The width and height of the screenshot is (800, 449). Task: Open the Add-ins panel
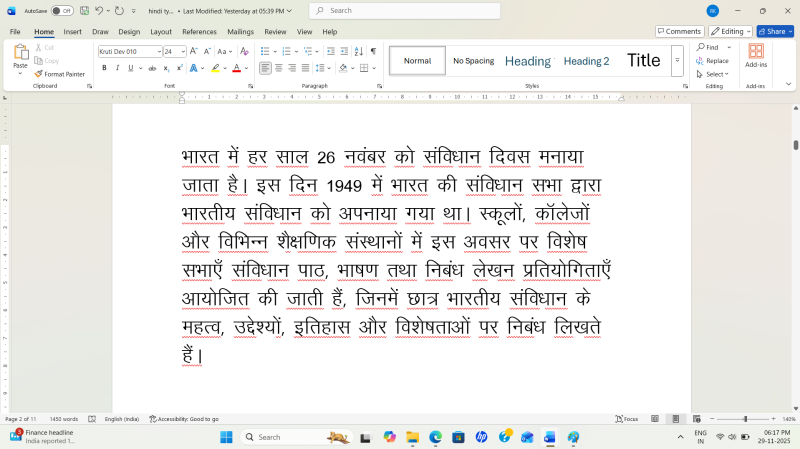(x=755, y=56)
